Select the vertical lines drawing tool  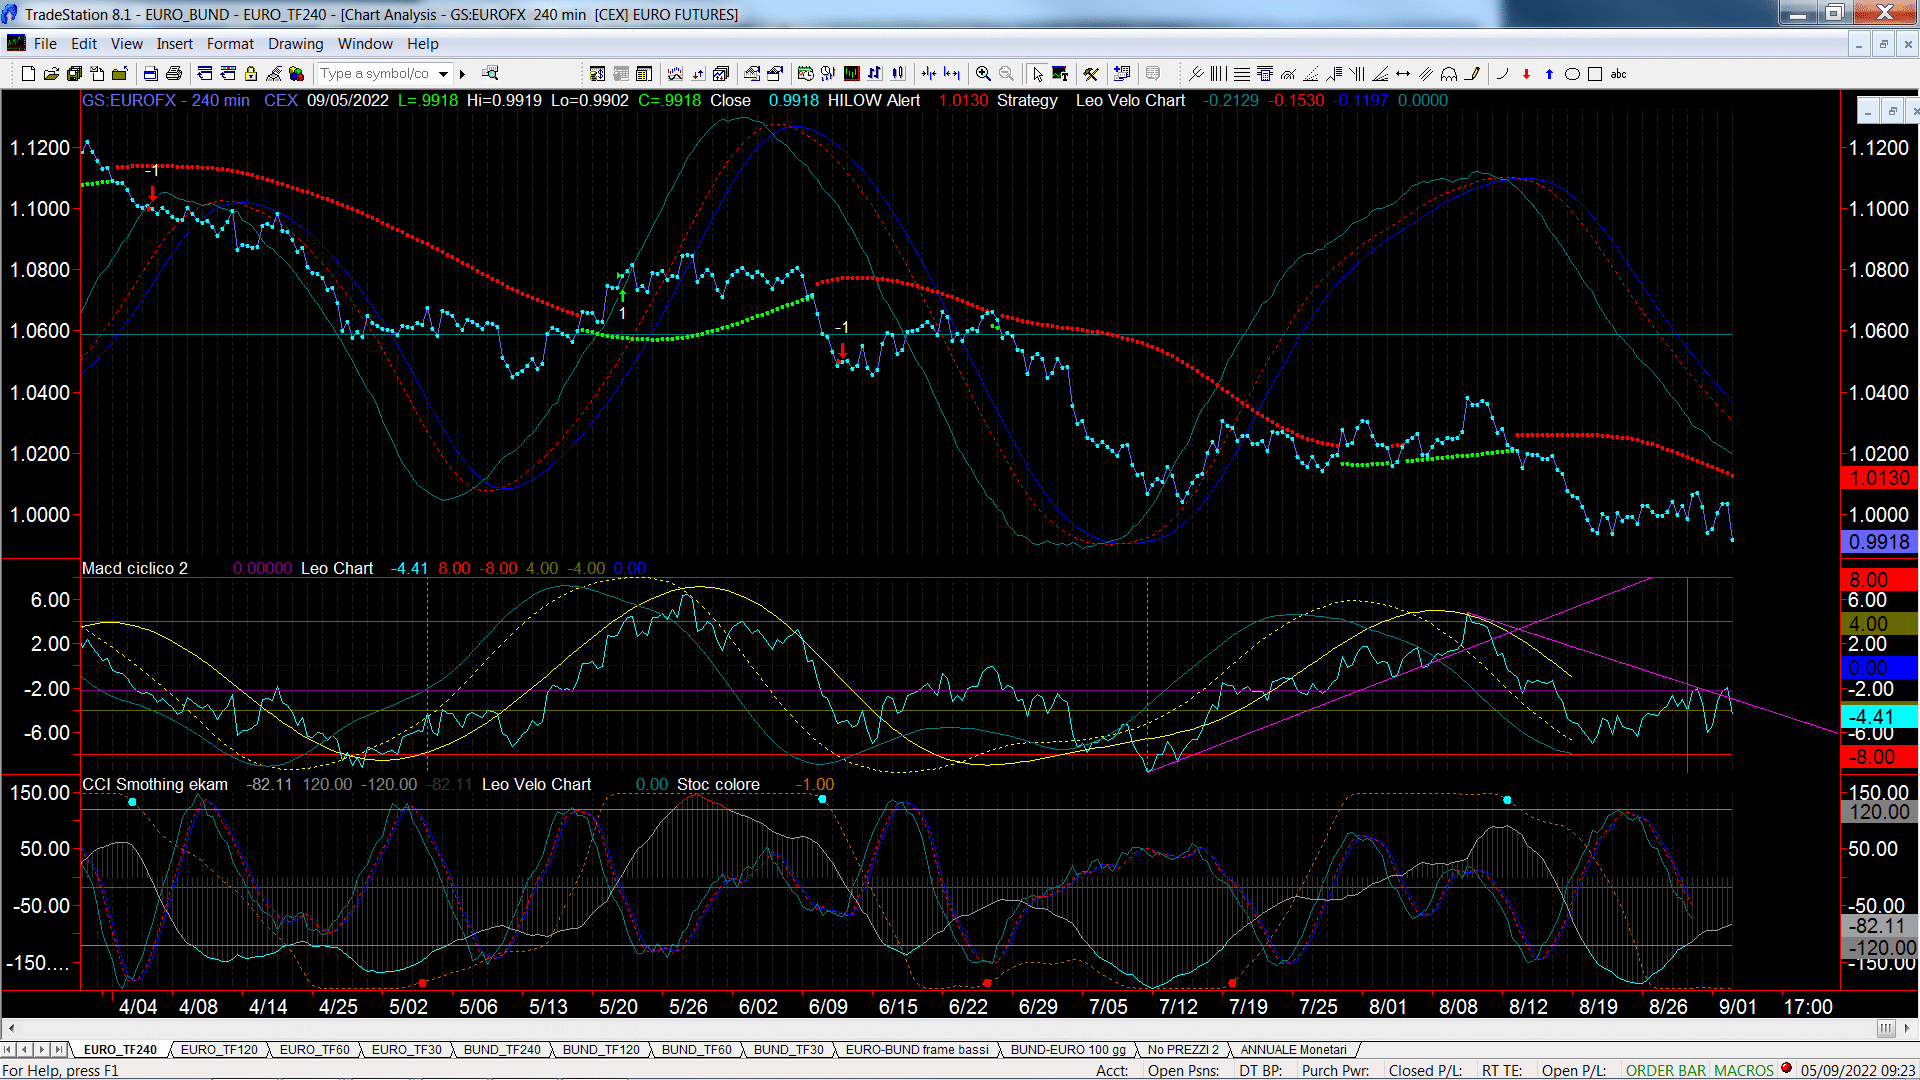tap(1218, 73)
